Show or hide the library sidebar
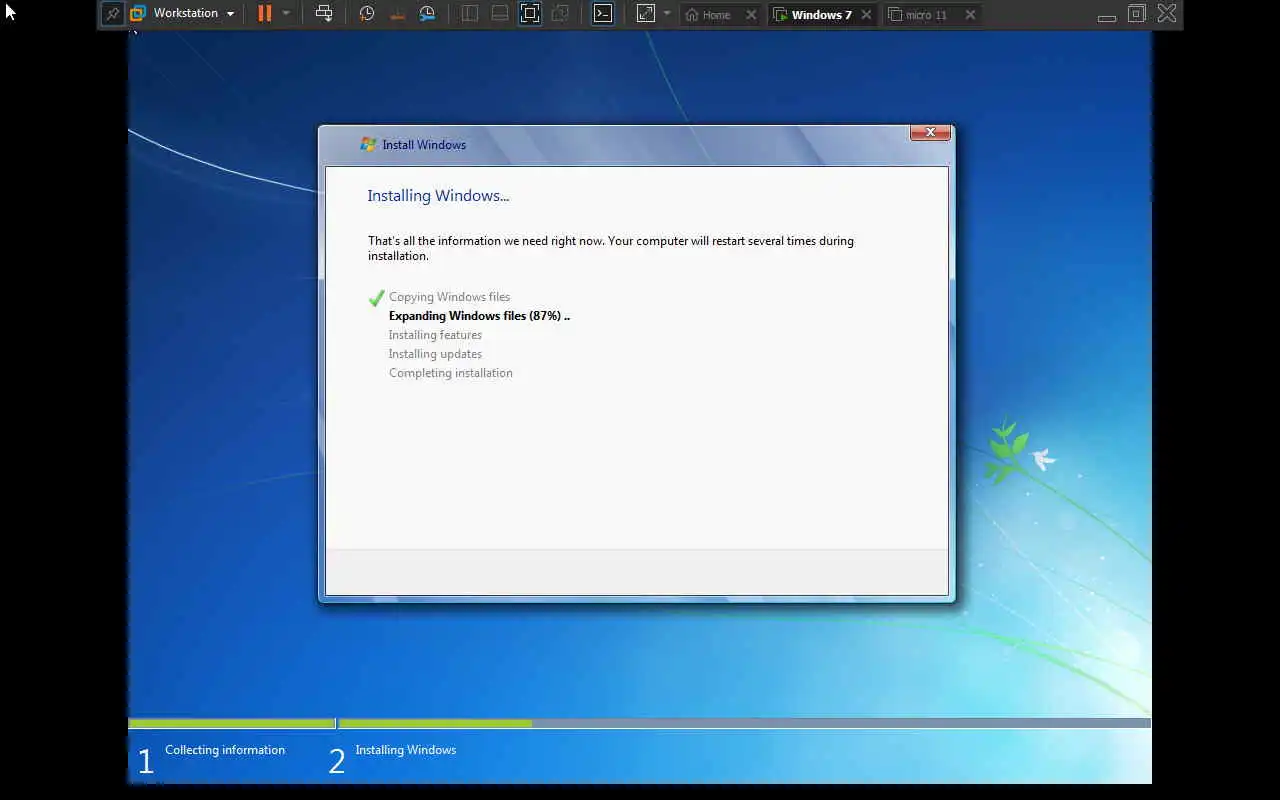1280x800 pixels. (x=470, y=14)
